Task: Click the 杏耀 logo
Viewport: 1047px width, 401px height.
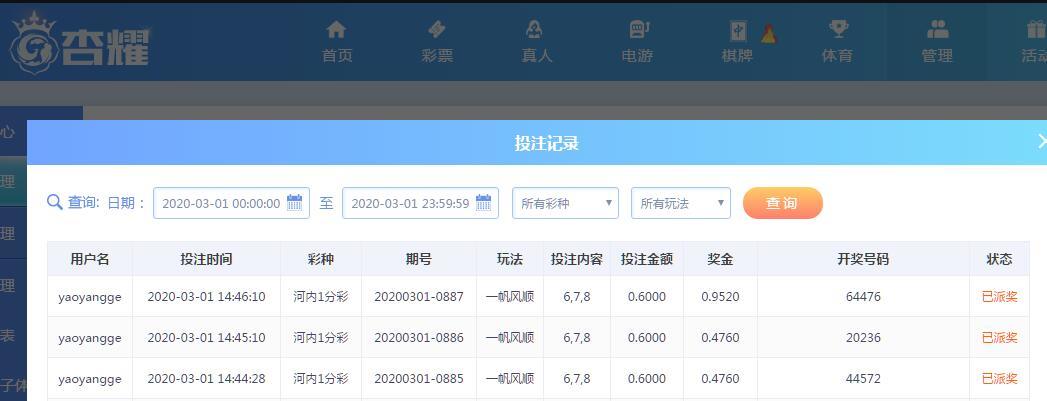Action: click(x=79, y=44)
